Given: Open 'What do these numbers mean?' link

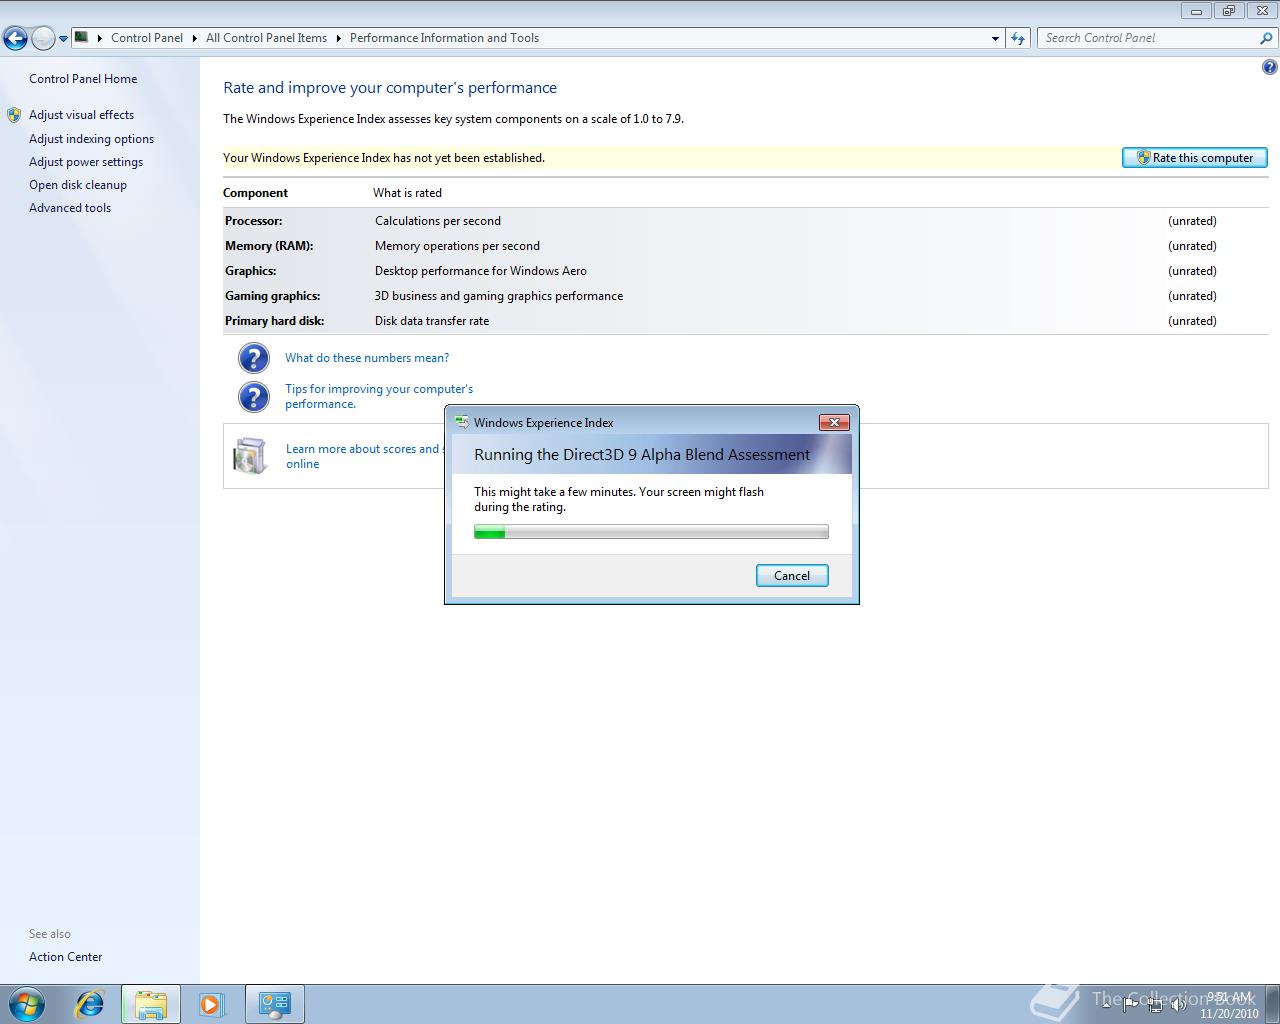Looking at the screenshot, I should (x=367, y=358).
